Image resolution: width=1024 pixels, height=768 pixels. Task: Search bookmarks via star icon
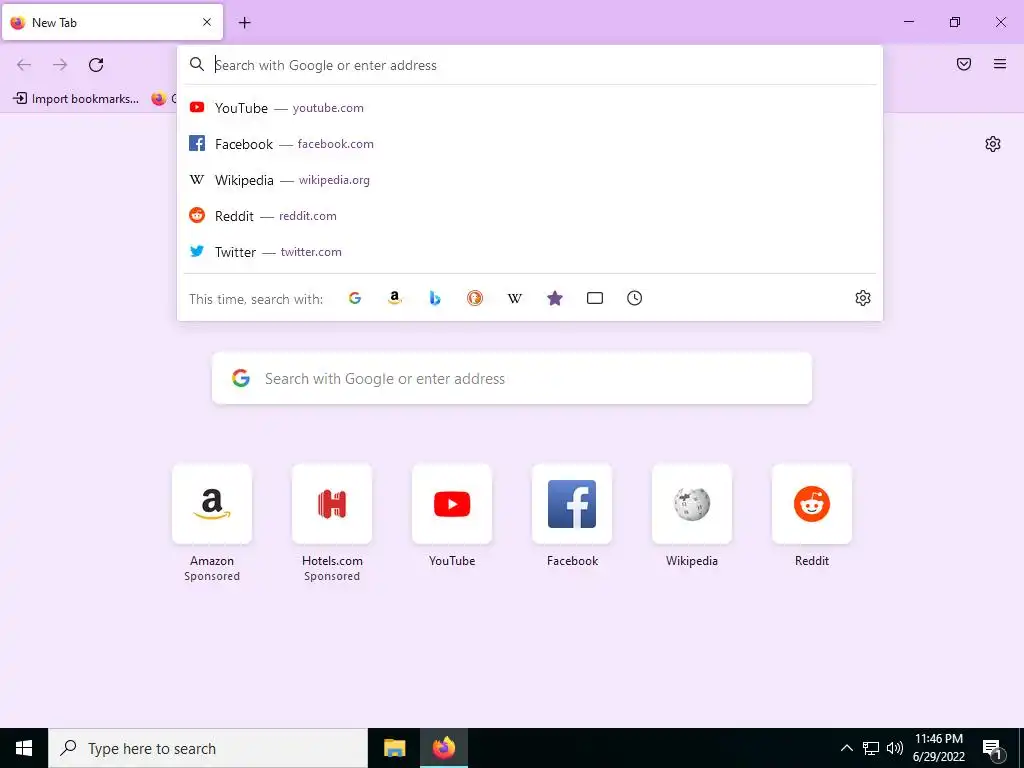tap(554, 298)
